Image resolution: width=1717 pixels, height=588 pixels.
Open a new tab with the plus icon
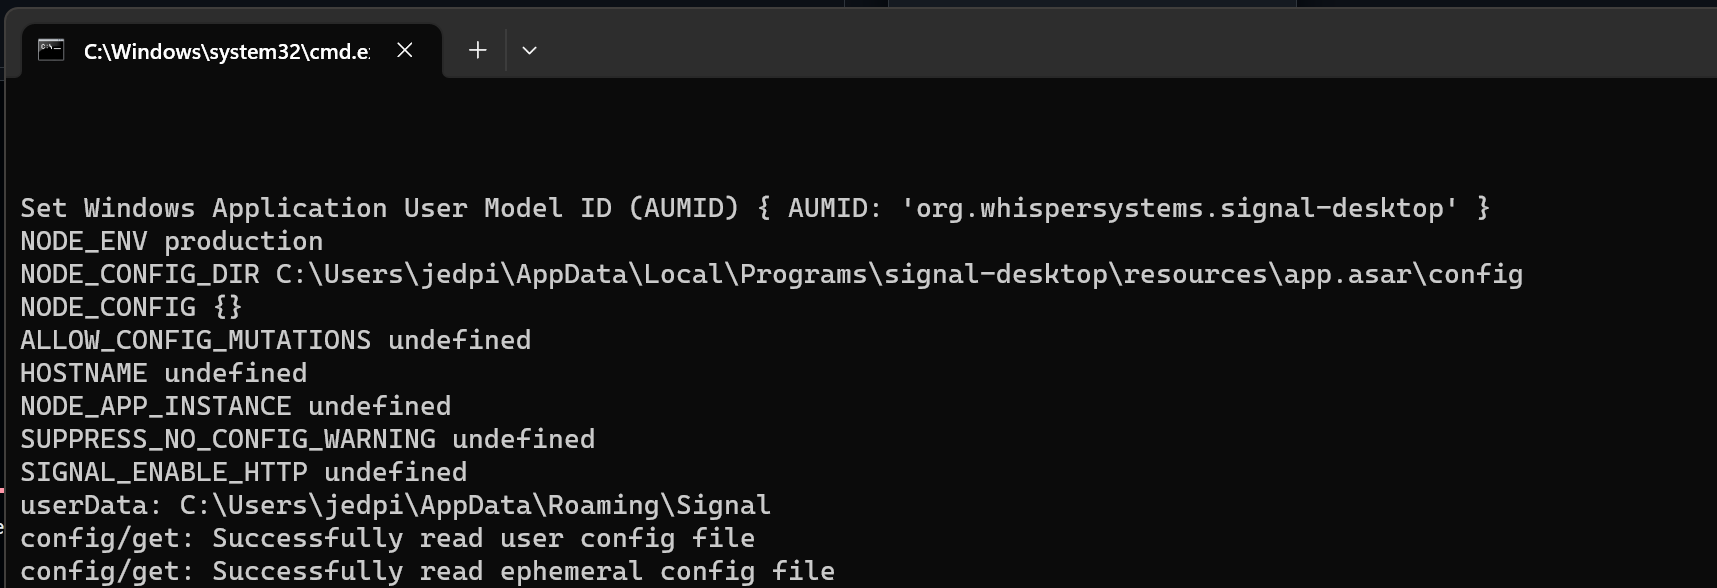pyautogui.click(x=477, y=50)
